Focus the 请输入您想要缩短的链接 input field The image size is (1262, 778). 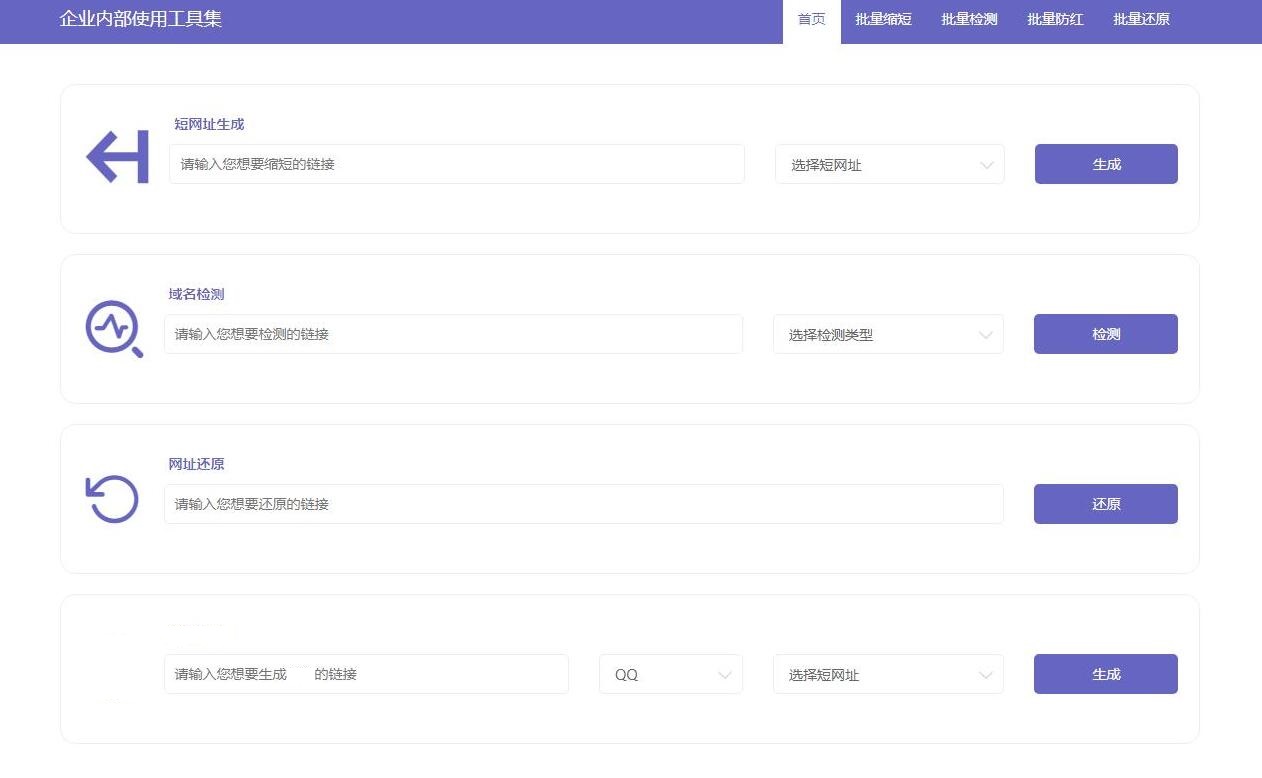point(456,164)
